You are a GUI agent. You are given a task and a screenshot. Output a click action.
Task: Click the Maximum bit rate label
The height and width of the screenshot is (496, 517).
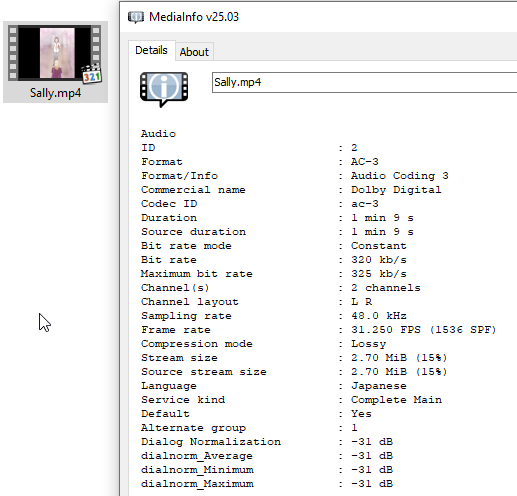(x=197, y=274)
